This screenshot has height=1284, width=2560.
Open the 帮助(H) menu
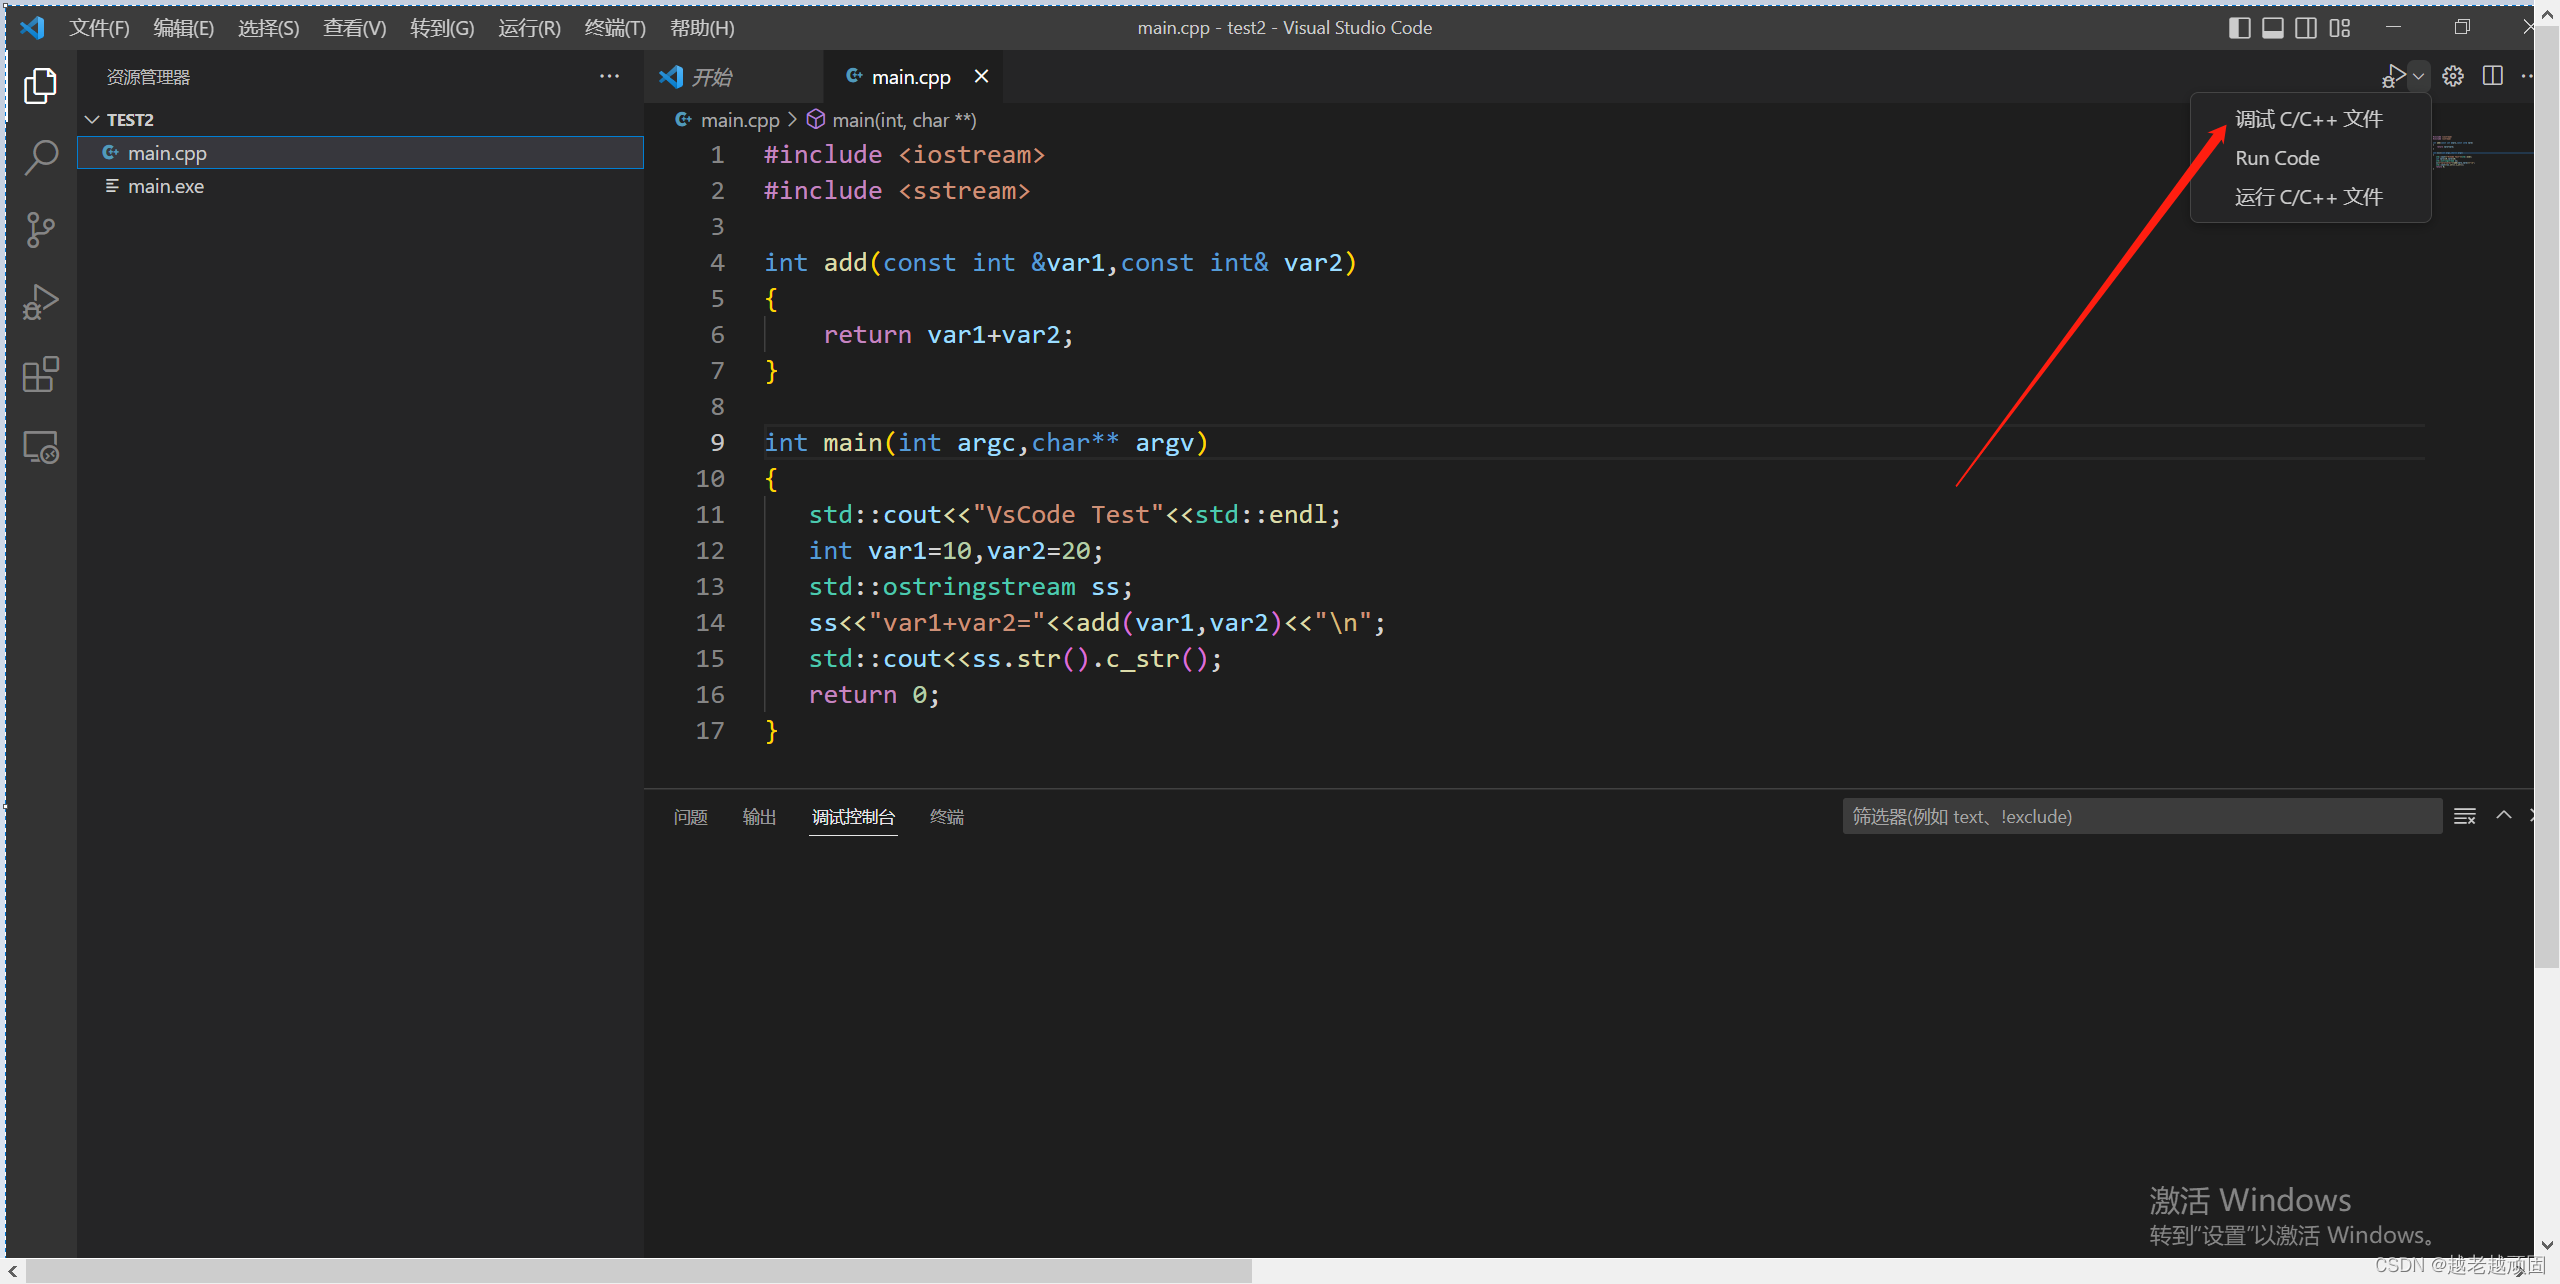[702, 27]
